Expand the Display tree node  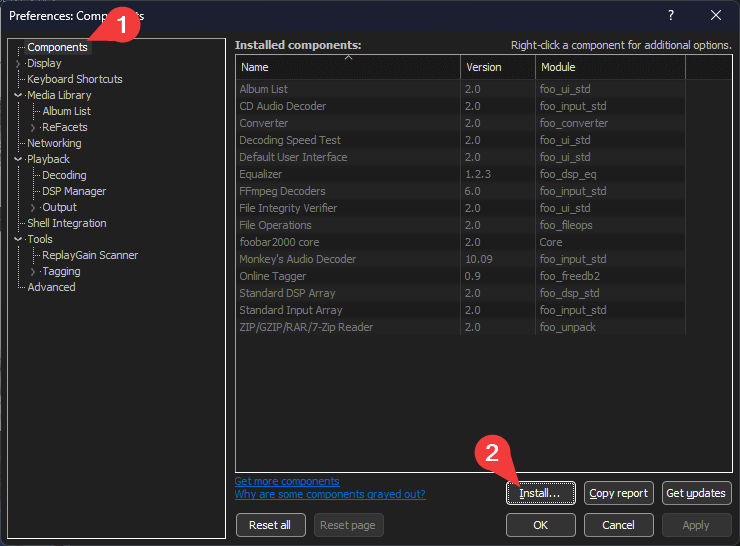pos(18,63)
